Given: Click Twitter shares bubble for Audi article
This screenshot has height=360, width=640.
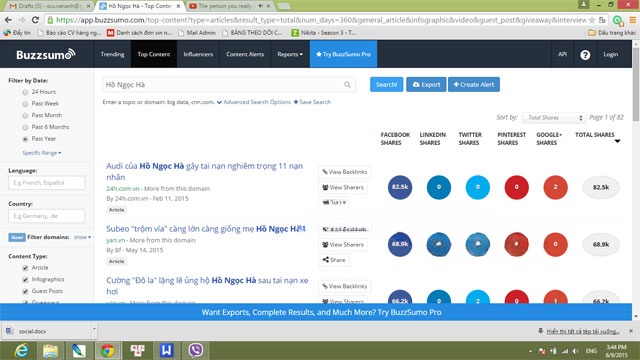Looking at the screenshot, I should pos(478,187).
